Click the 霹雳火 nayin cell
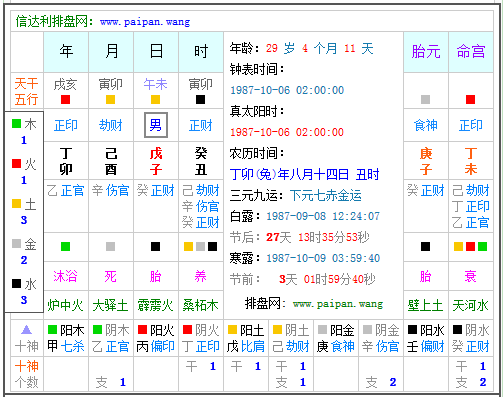The image size is (503, 397). pos(155,305)
